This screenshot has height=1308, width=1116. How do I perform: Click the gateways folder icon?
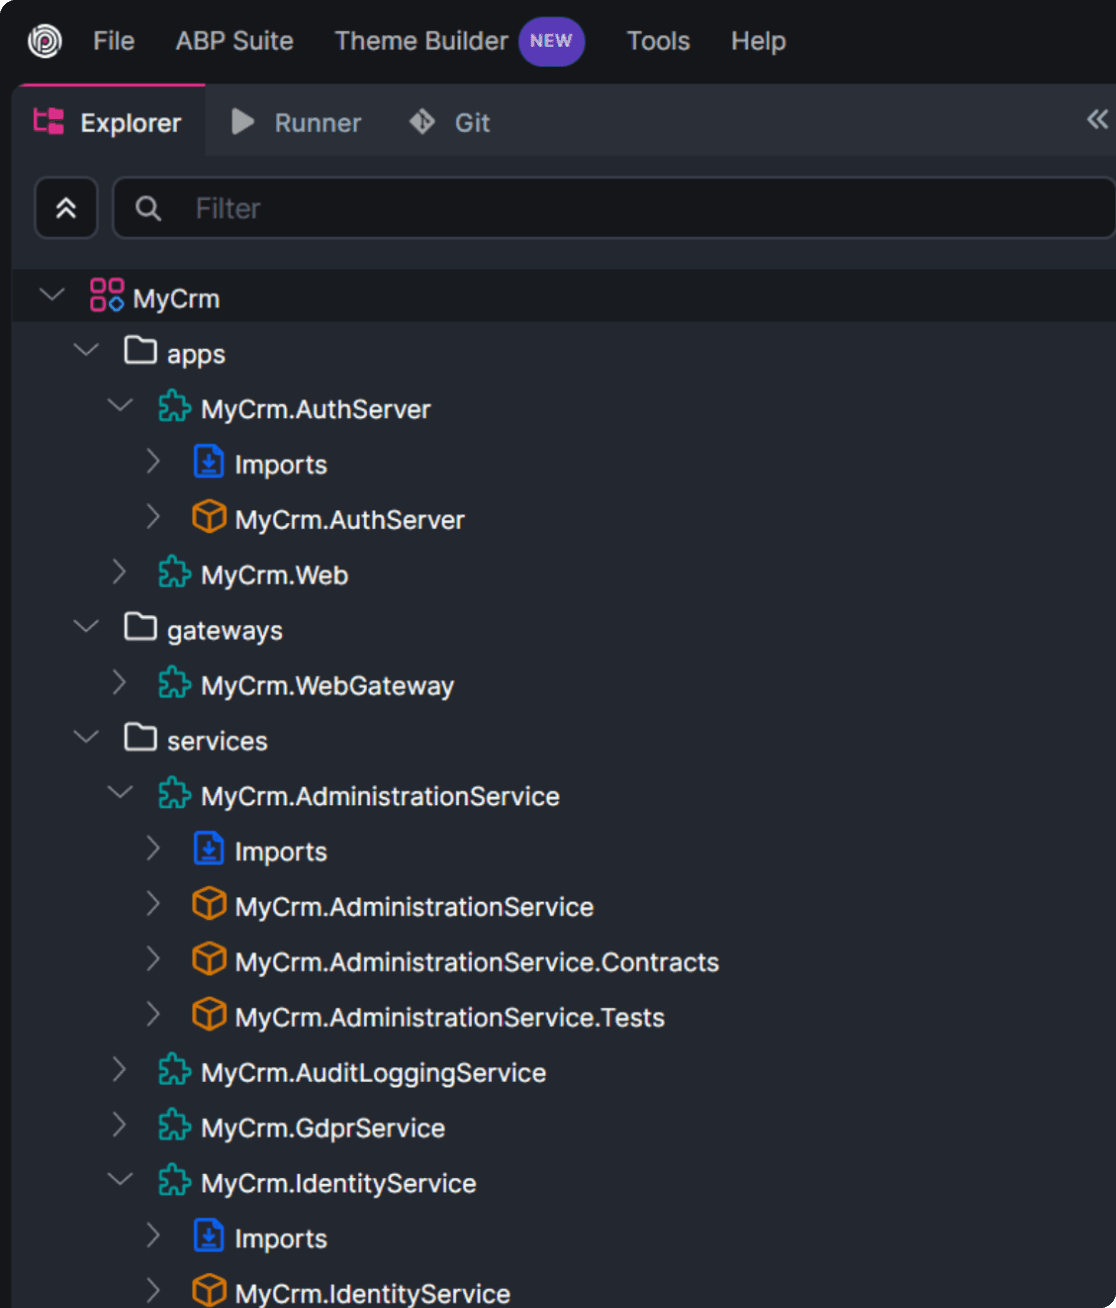coord(140,627)
